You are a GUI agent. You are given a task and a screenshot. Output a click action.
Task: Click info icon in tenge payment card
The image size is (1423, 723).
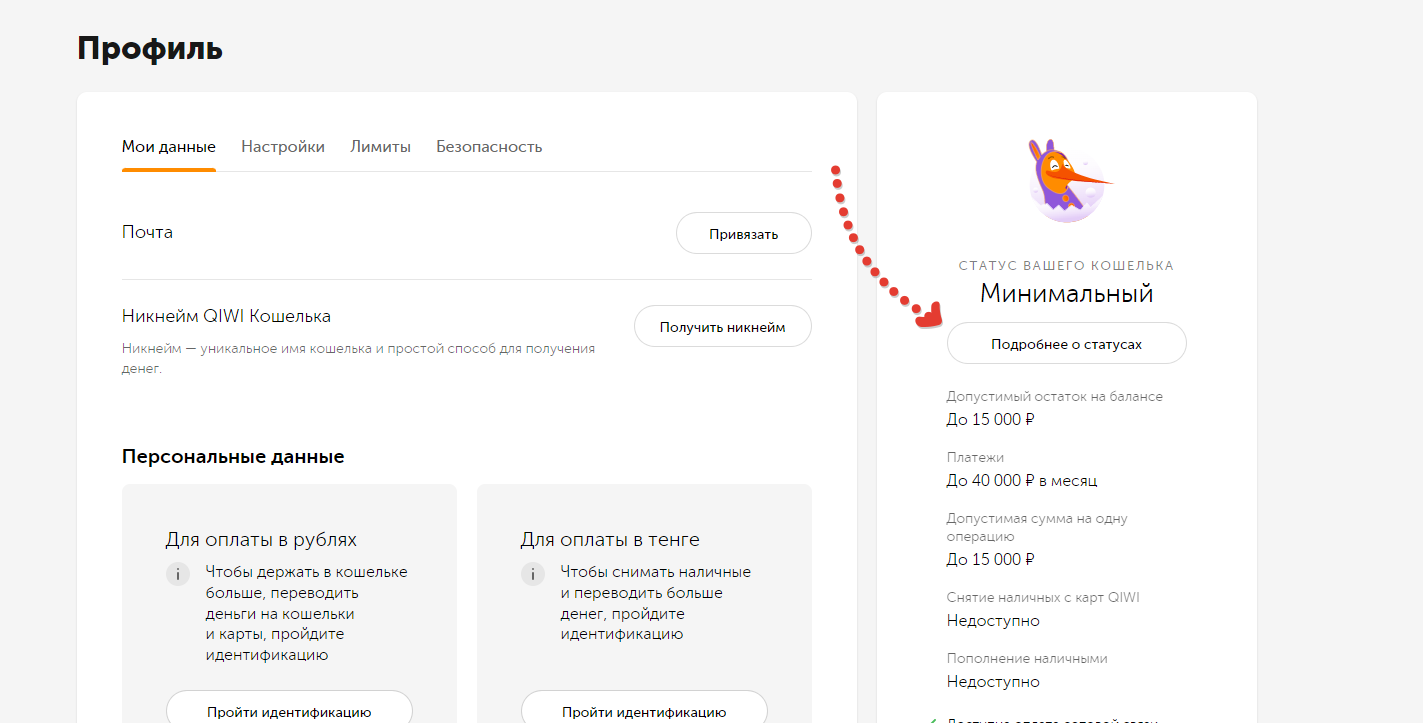(533, 574)
